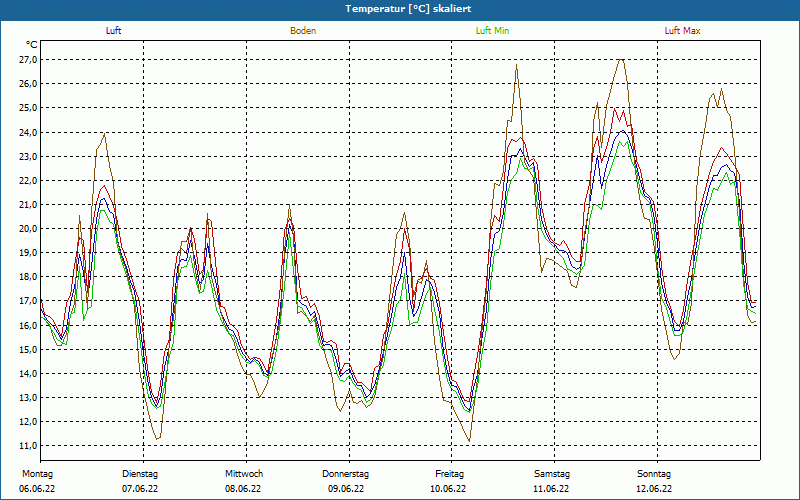Click the Sonntag day label
Screen dimensions: 800x500
point(654,474)
